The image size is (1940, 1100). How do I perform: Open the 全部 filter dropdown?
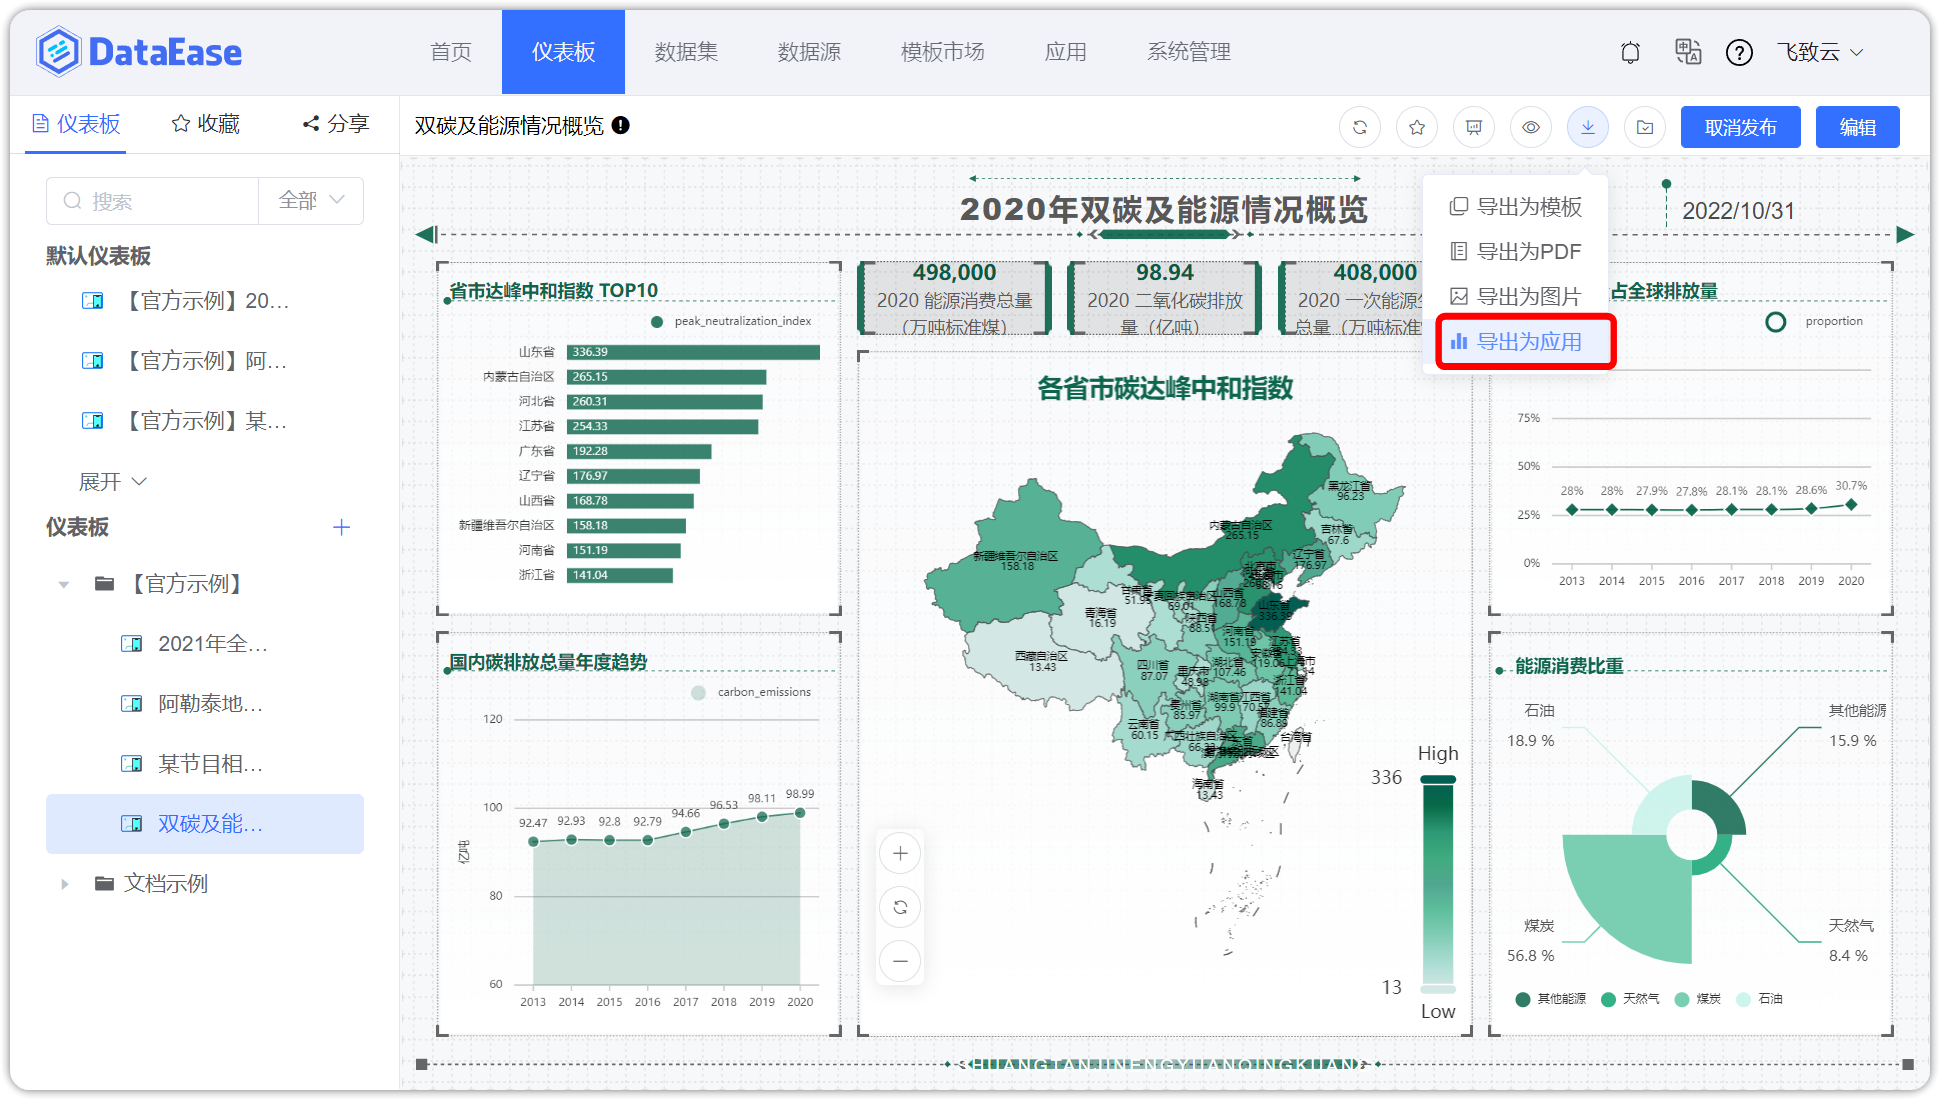[310, 200]
